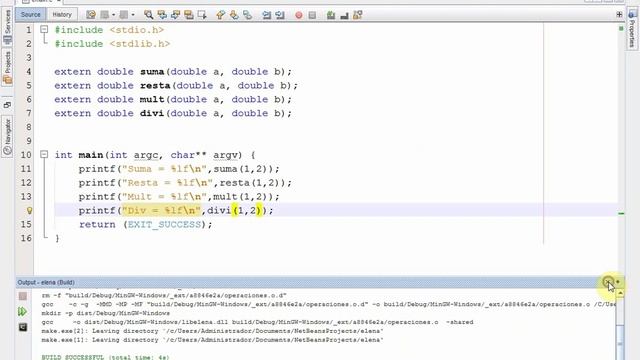
Task: Click the Last Edit toolbar icon
Action: tap(91, 15)
